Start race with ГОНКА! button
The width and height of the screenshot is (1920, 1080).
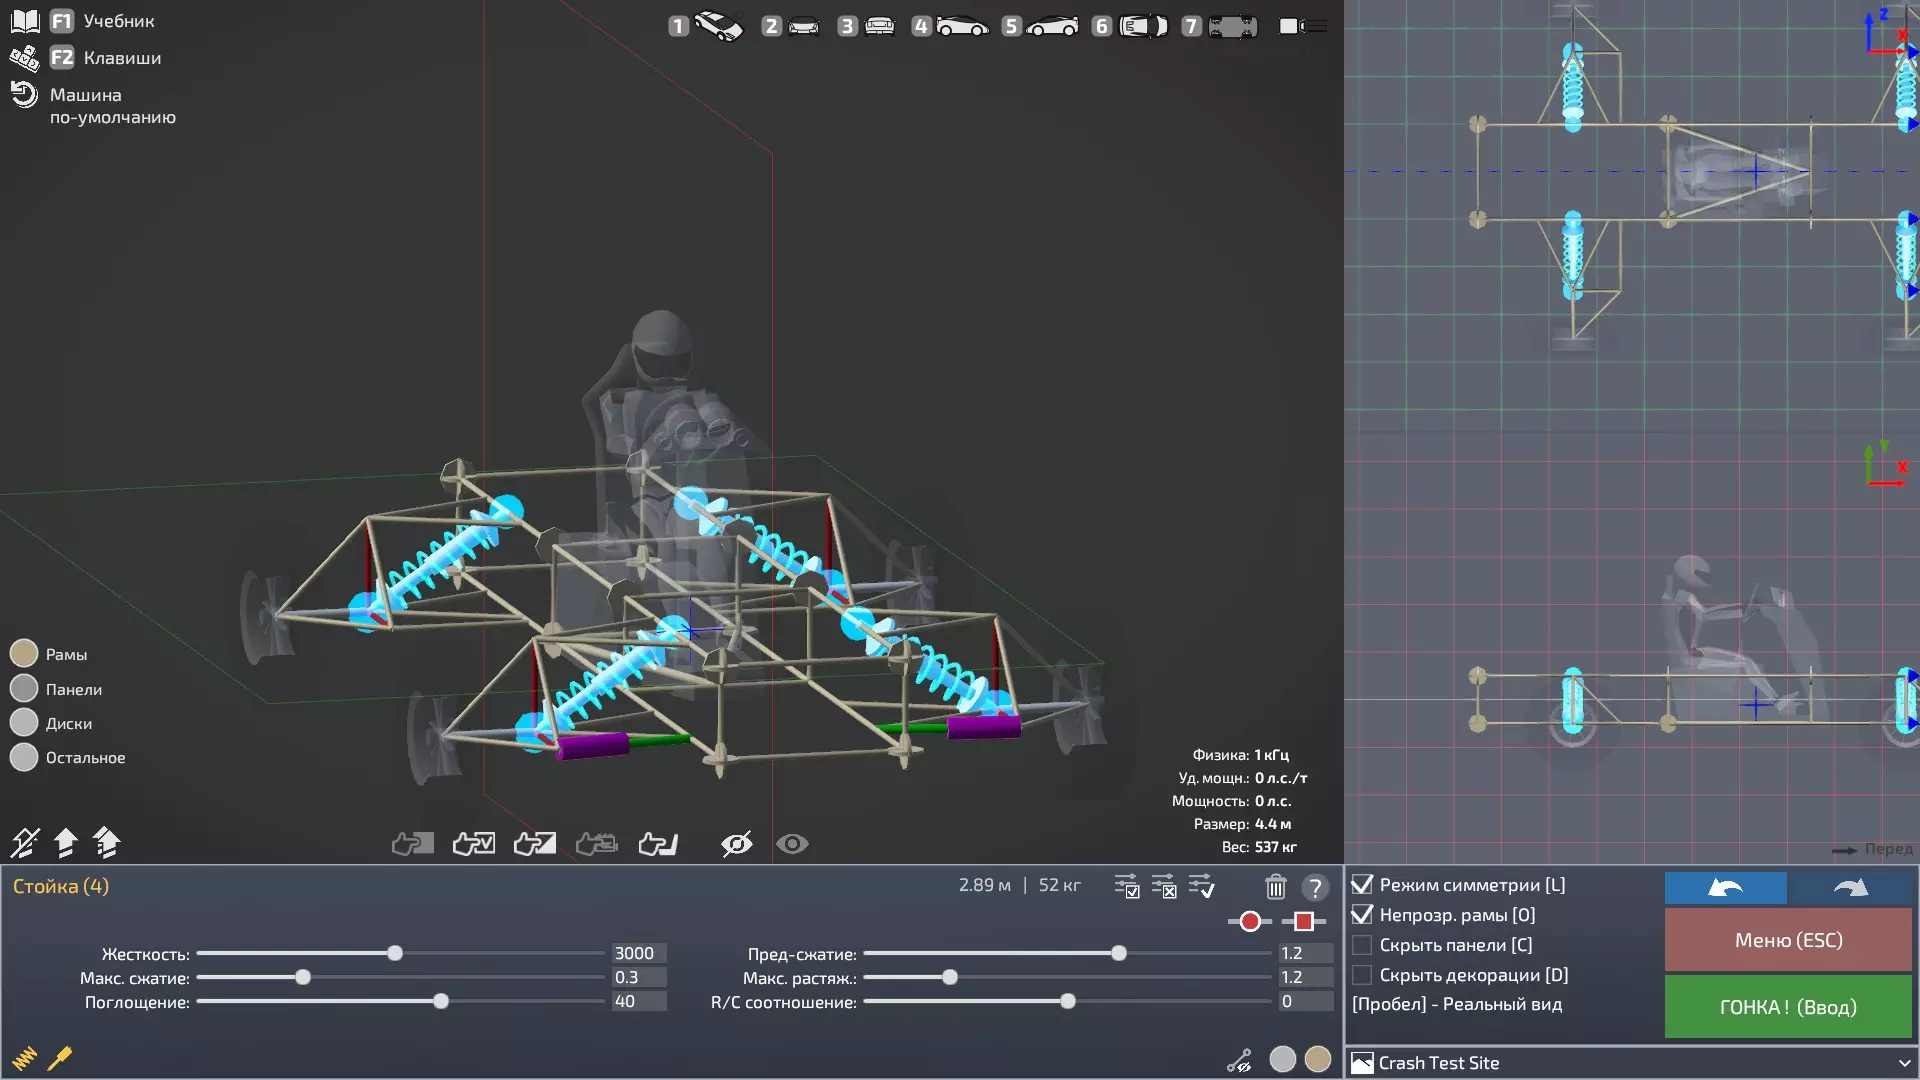click(x=1787, y=1007)
